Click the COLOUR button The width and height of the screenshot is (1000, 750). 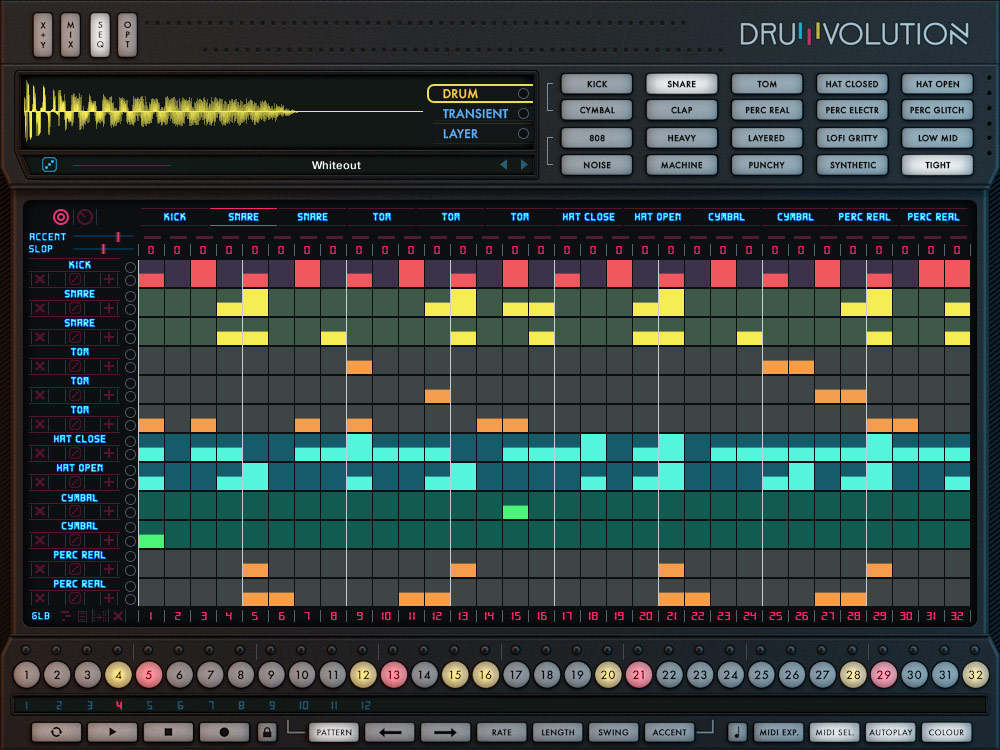(x=946, y=732)
